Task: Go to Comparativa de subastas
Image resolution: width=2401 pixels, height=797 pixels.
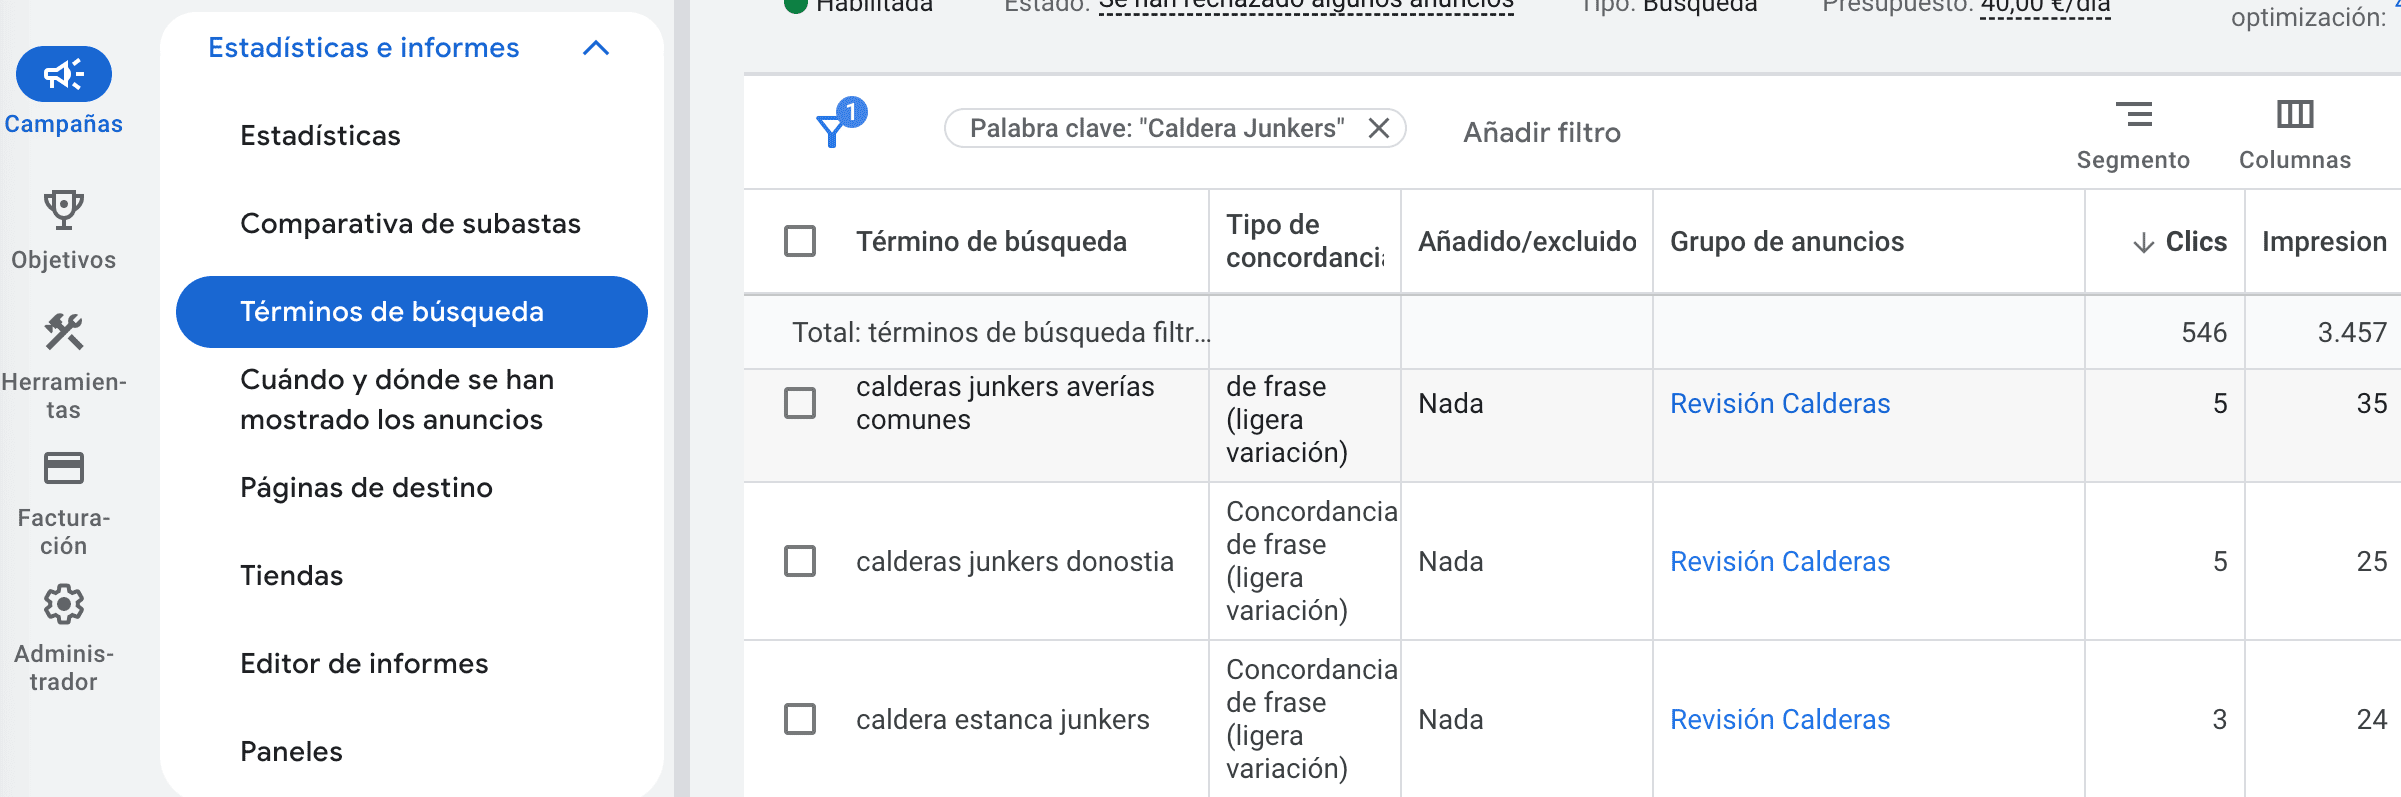Action: (410, 223)
